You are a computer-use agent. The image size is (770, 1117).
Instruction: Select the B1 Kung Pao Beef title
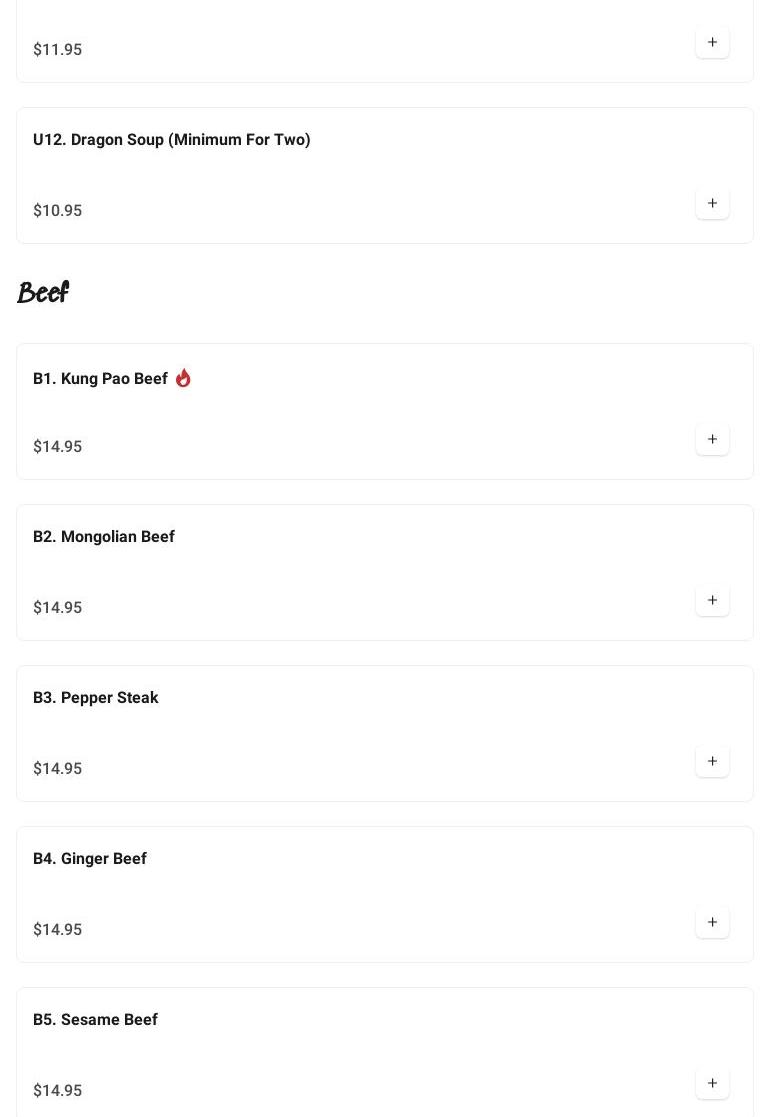[100, 378]
